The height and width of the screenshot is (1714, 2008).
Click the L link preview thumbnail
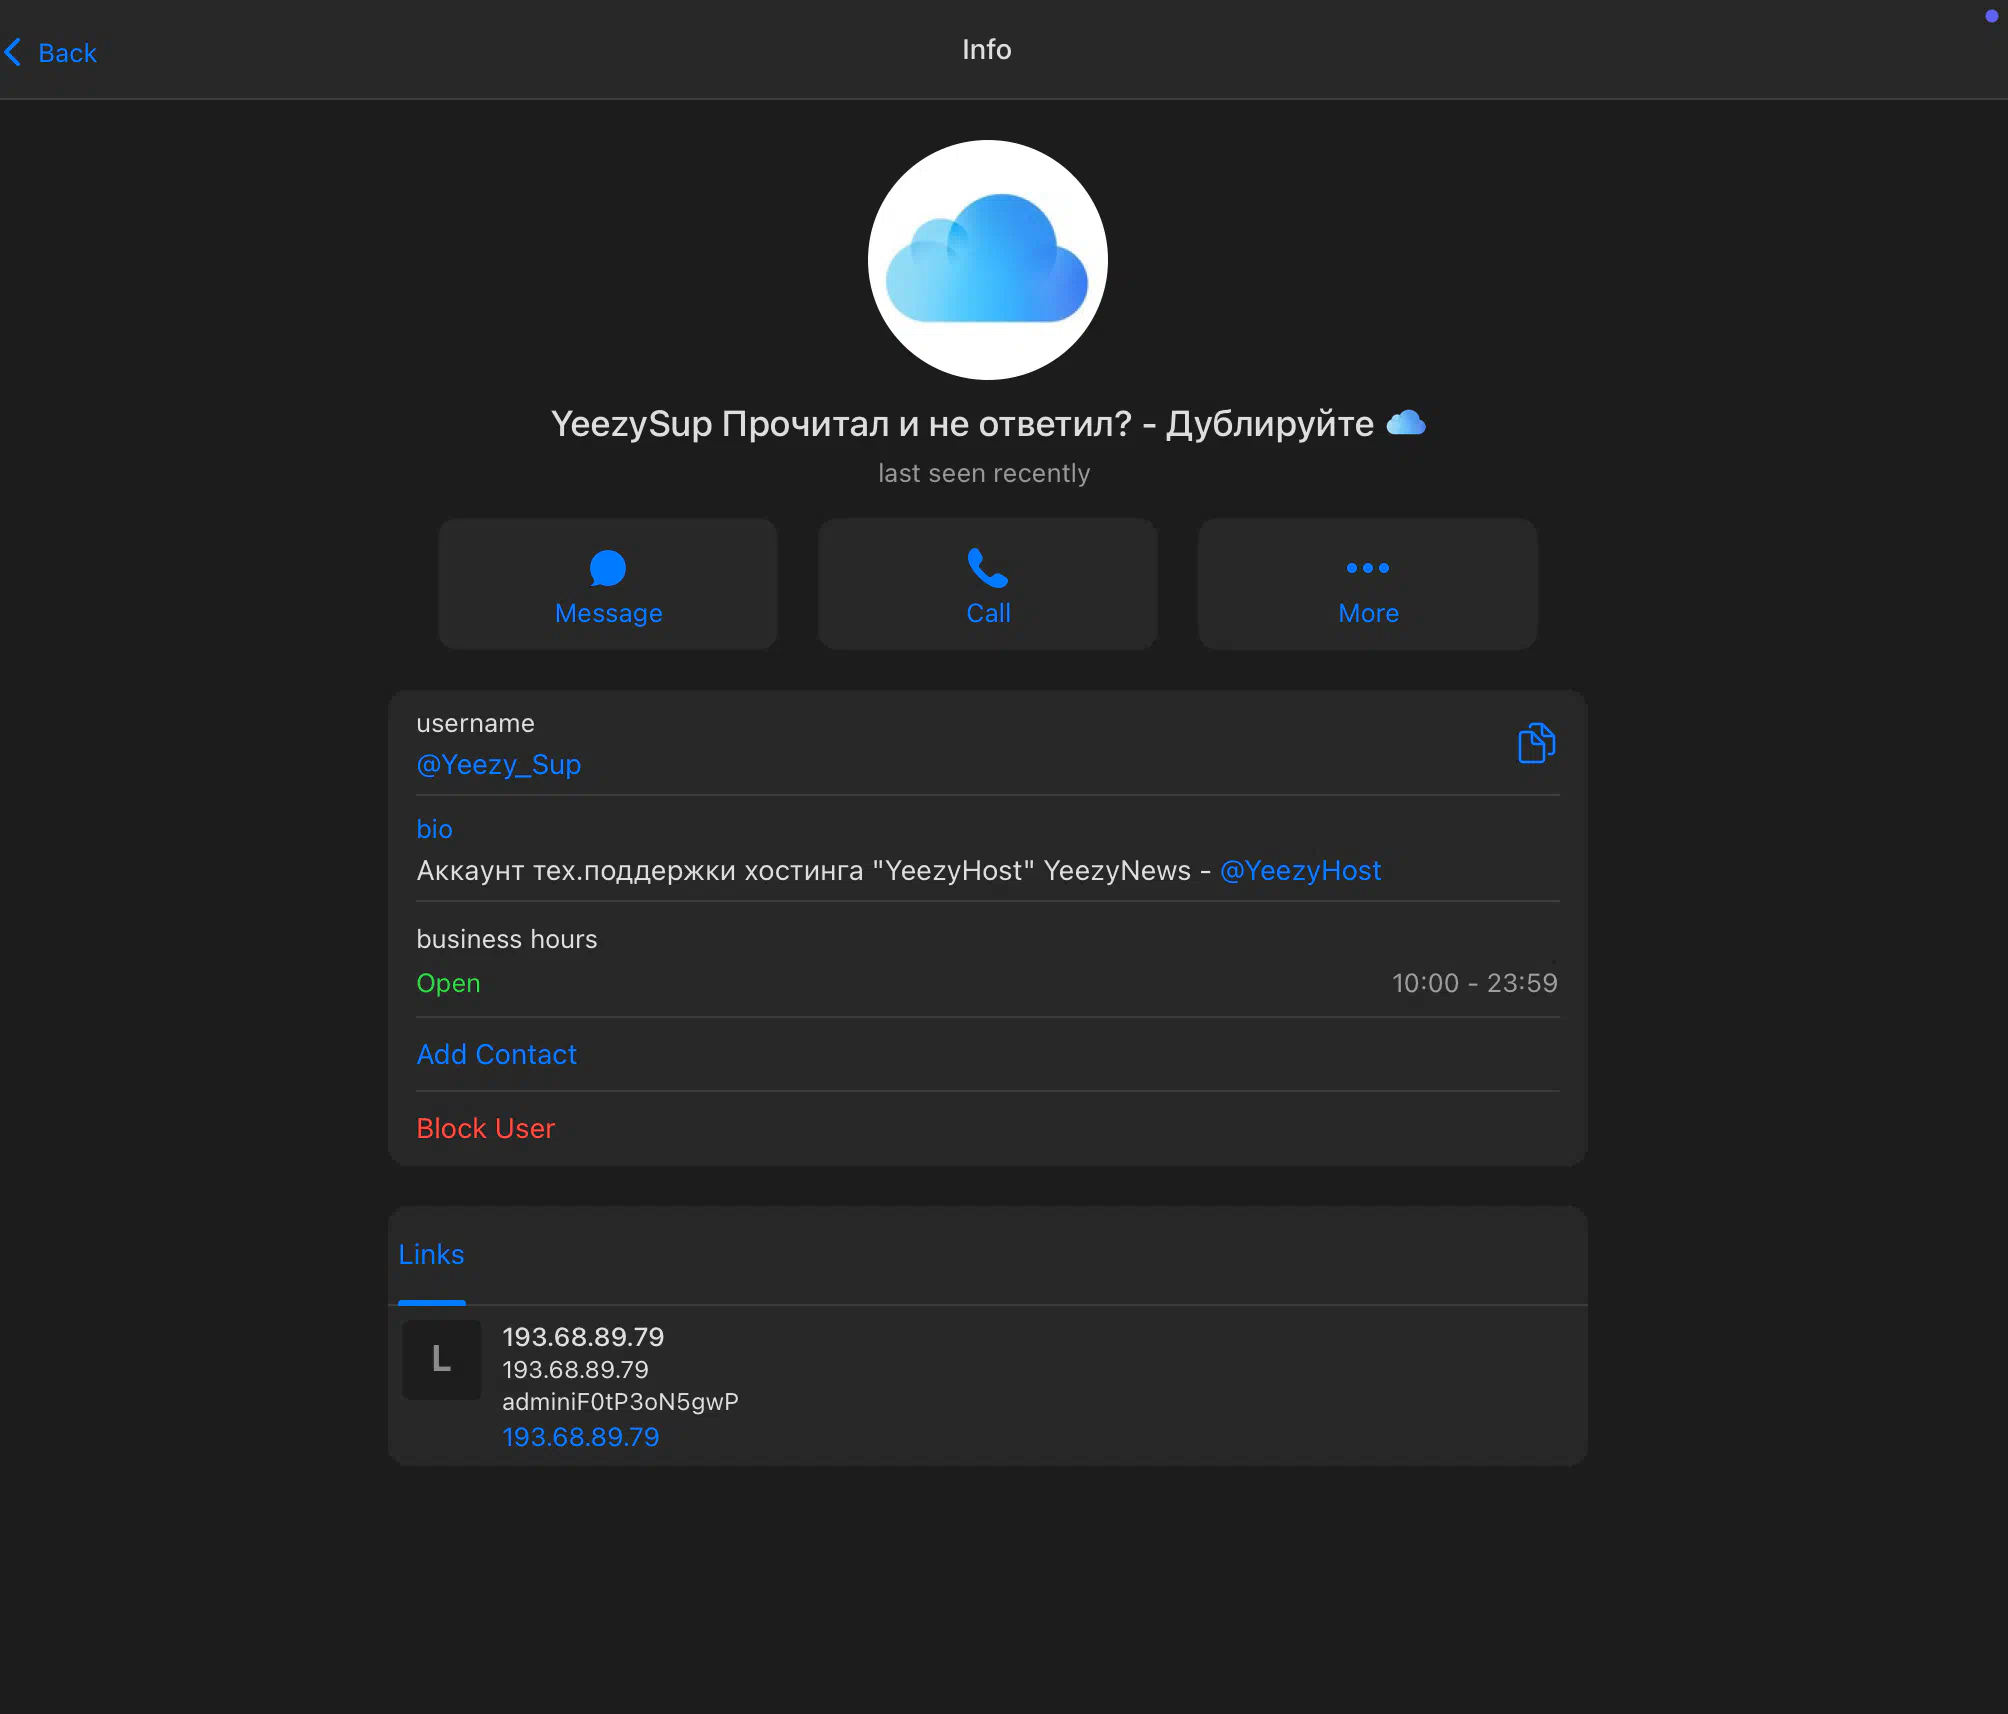[x=441, y=1359]
